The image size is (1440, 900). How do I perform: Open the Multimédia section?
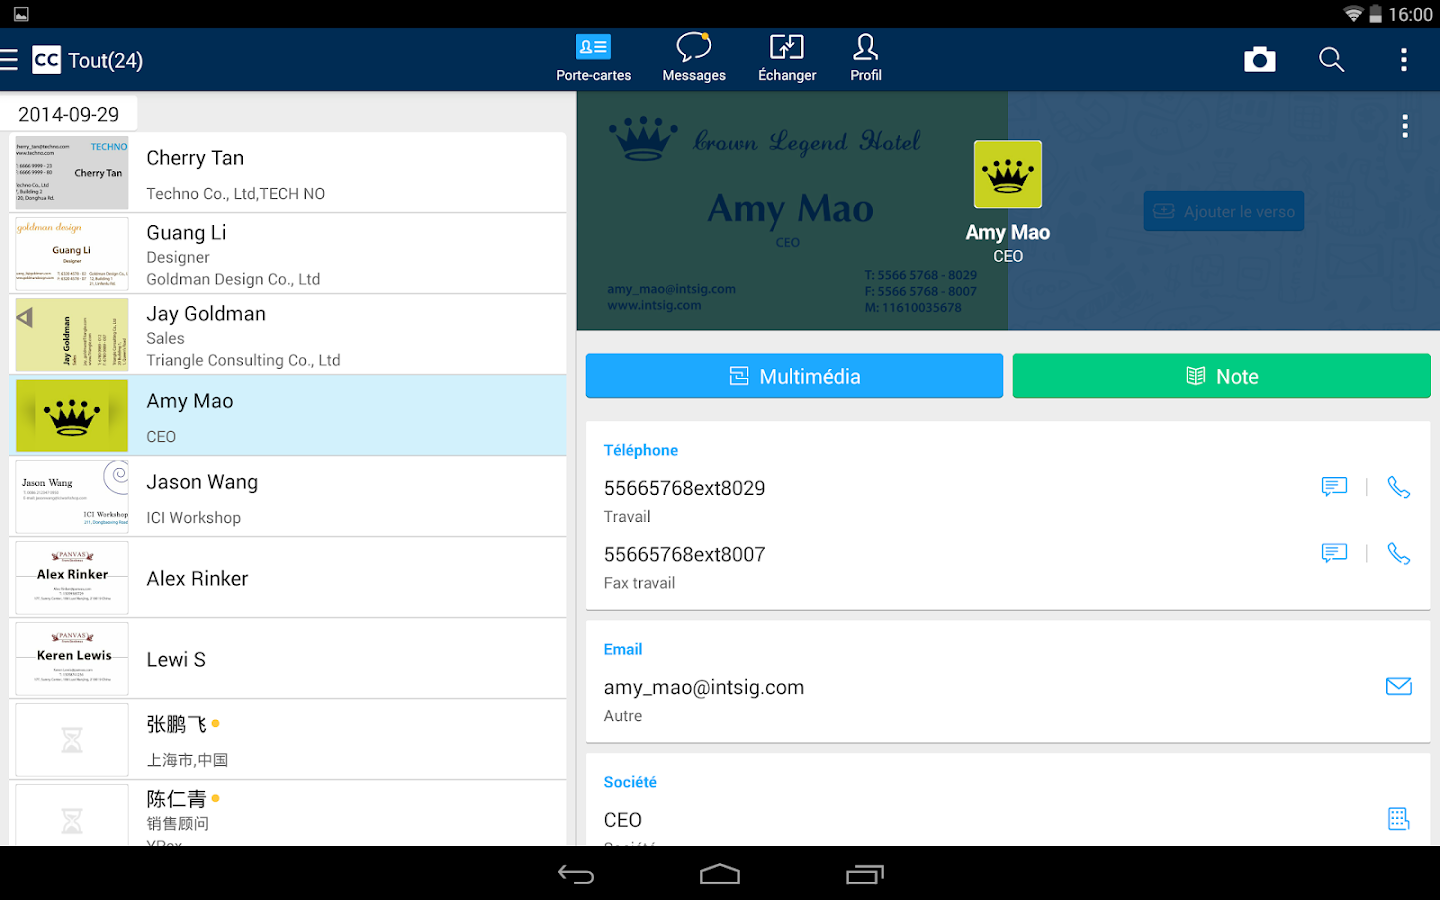(794, 376)
